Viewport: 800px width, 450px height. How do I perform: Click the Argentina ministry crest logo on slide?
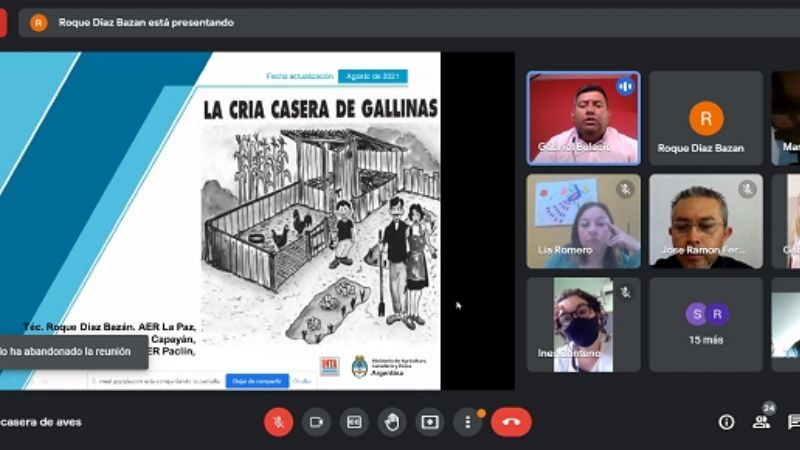[360, 366]
